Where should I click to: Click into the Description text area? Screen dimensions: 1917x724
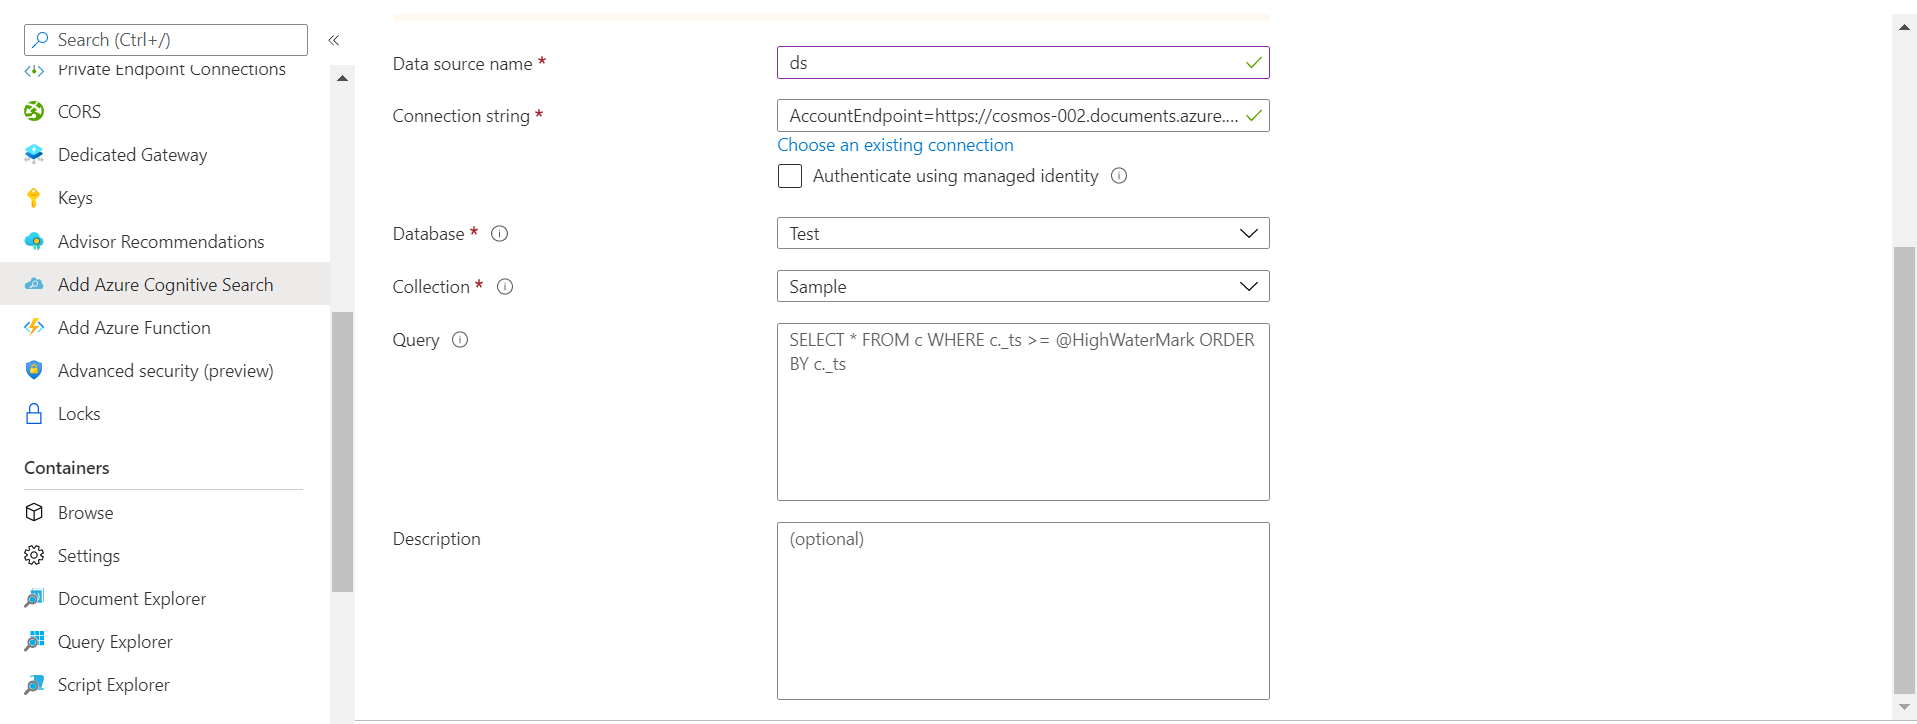pos(1022,610)
